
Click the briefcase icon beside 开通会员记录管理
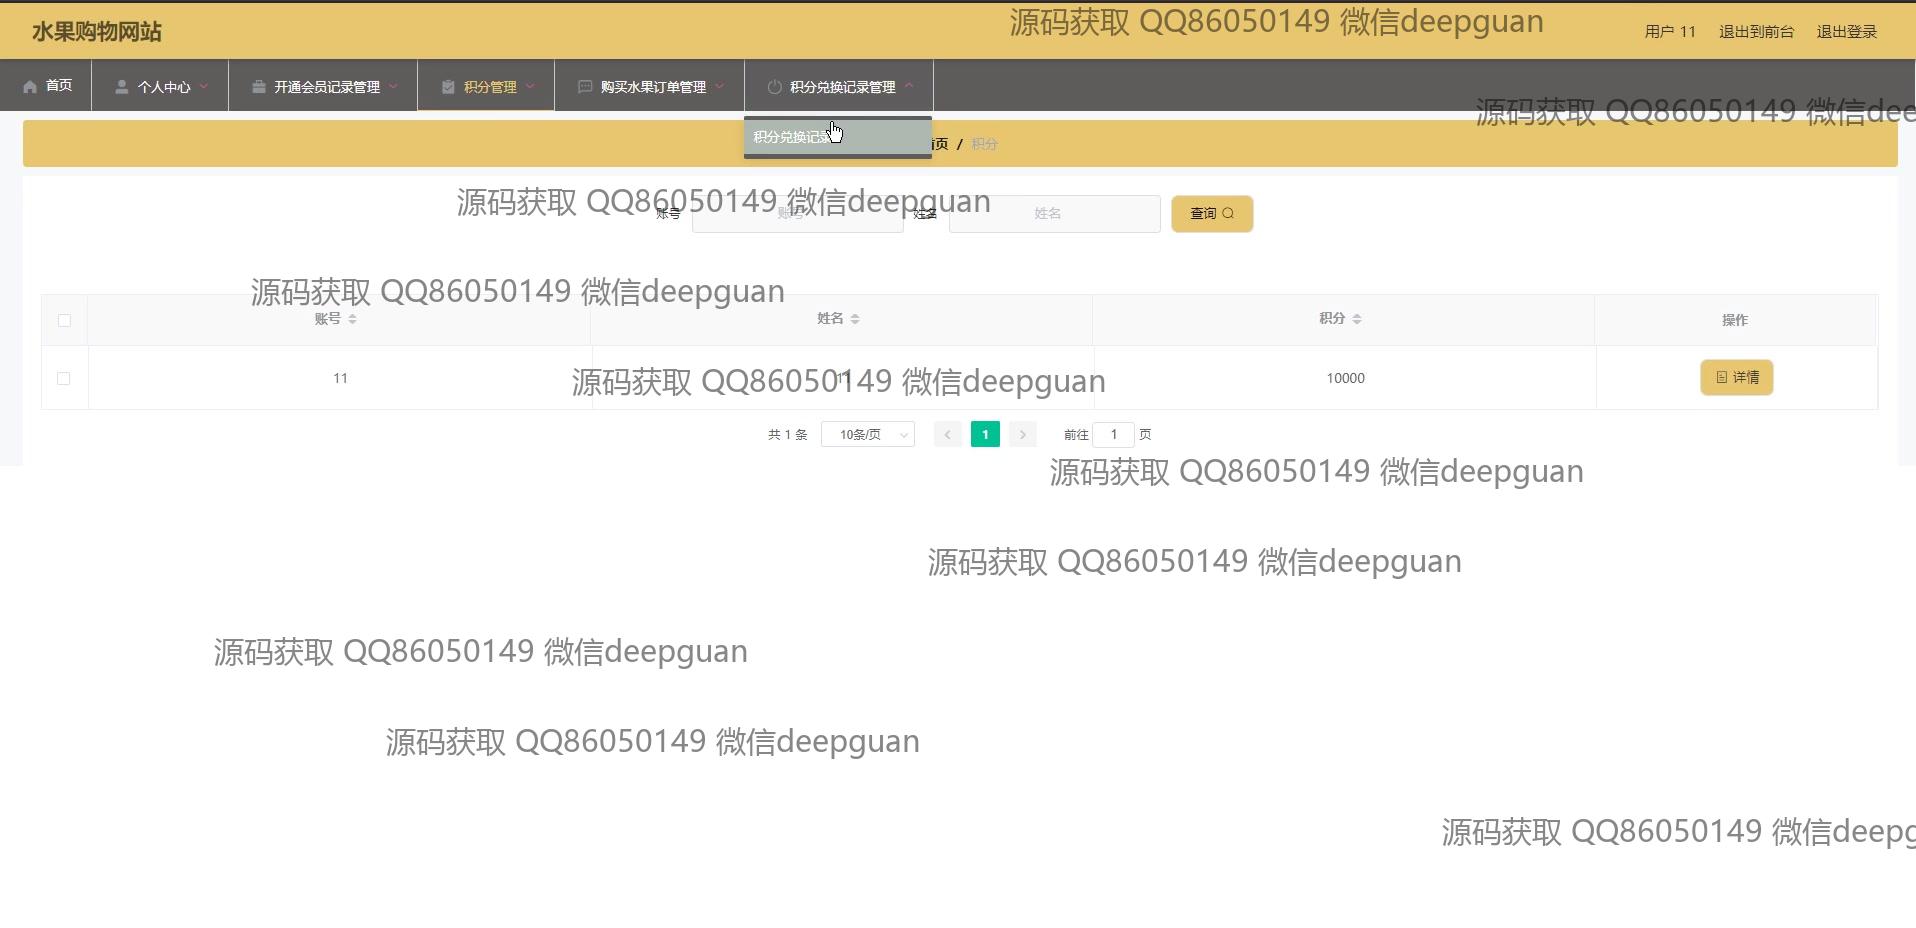tap(258, 87)
